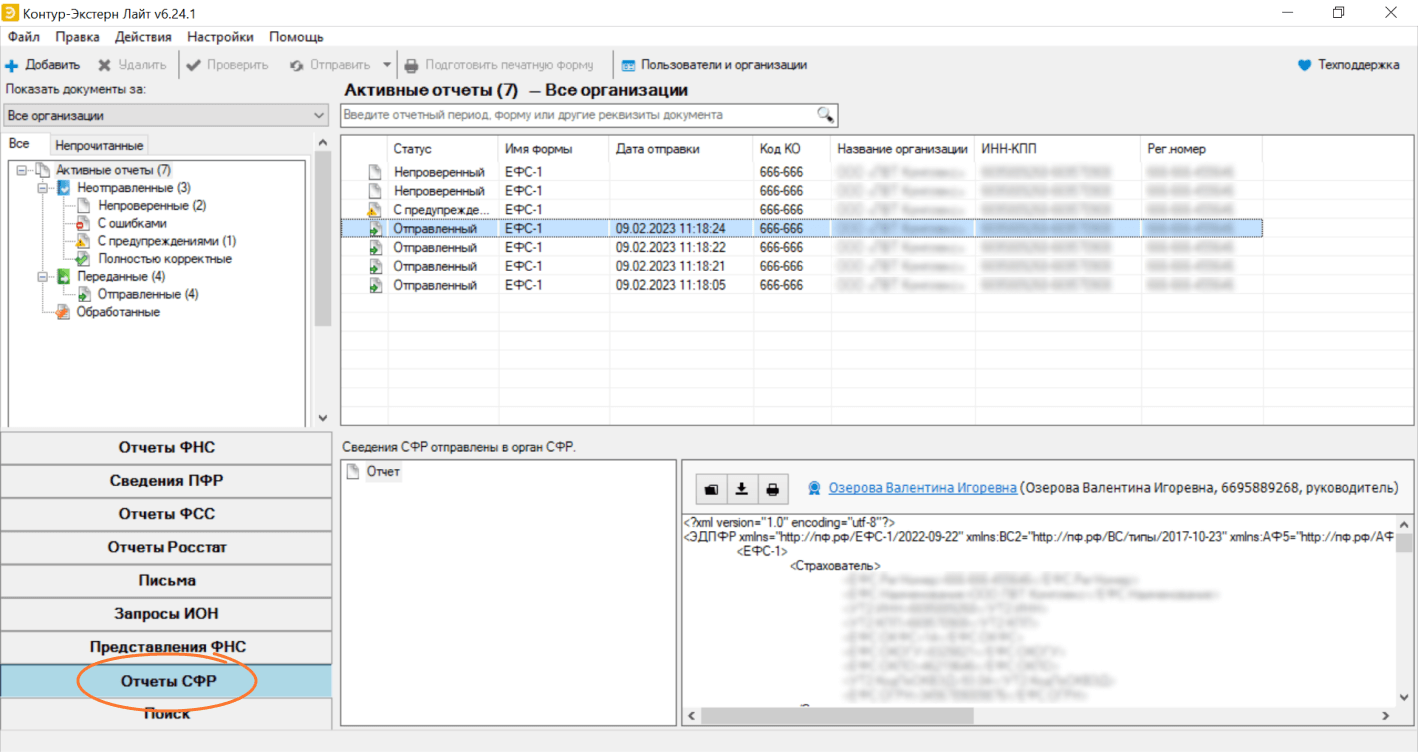Click the Добавить plus icon in toolbar

(x=12, y=66)
